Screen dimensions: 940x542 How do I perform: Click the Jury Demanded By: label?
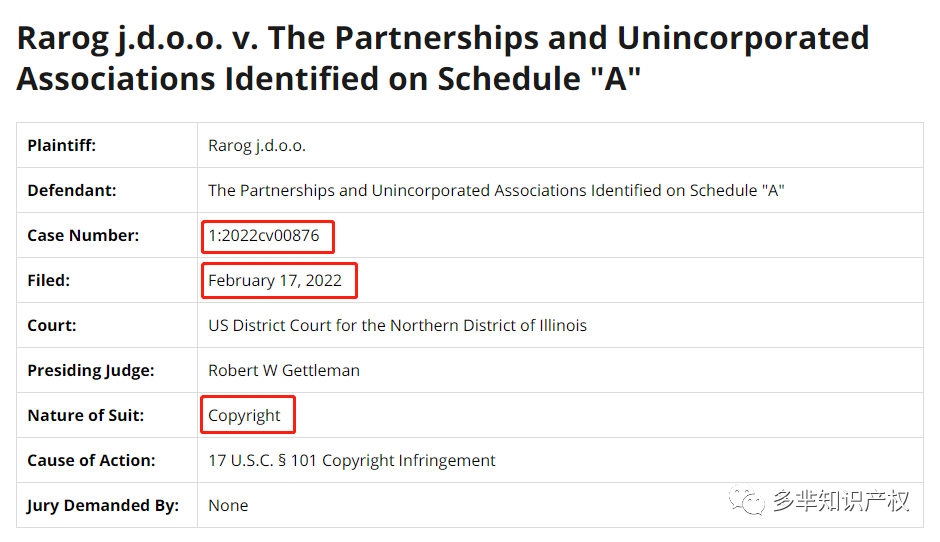103,505
